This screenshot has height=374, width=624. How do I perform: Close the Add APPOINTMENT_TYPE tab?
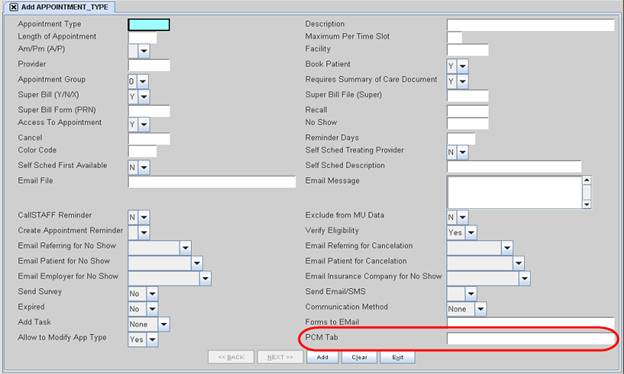14,7
